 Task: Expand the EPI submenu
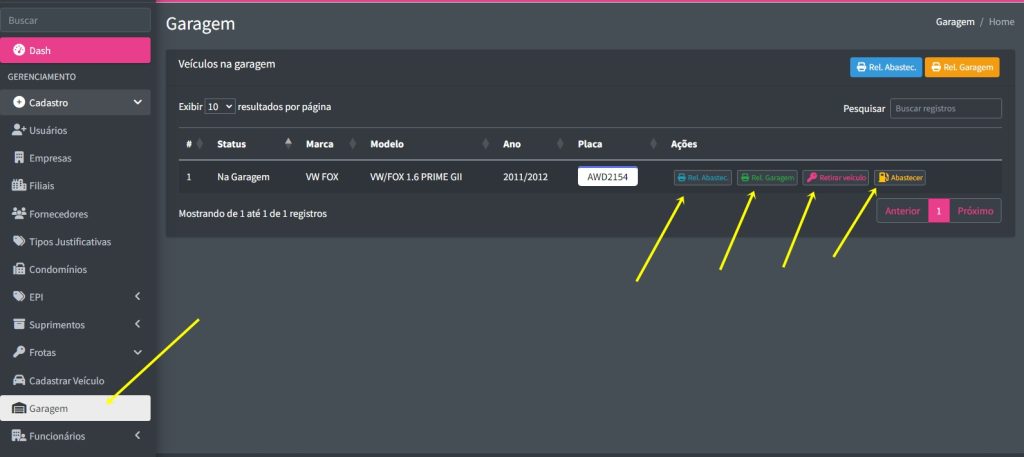point(137,297)
